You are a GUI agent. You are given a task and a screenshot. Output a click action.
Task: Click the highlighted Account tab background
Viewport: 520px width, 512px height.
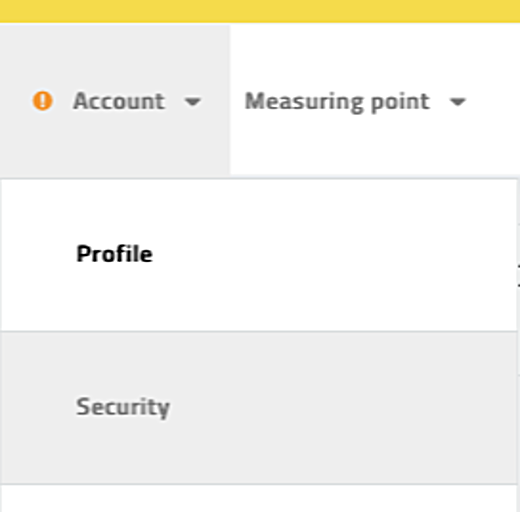click(115, 100)
